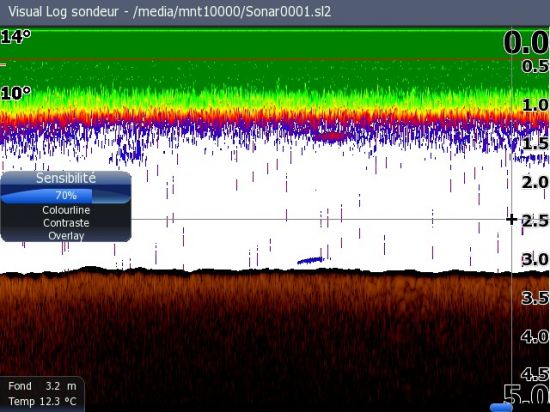Click the 10° temperature scale marker
Screen dimensions: 550x412
16,93
